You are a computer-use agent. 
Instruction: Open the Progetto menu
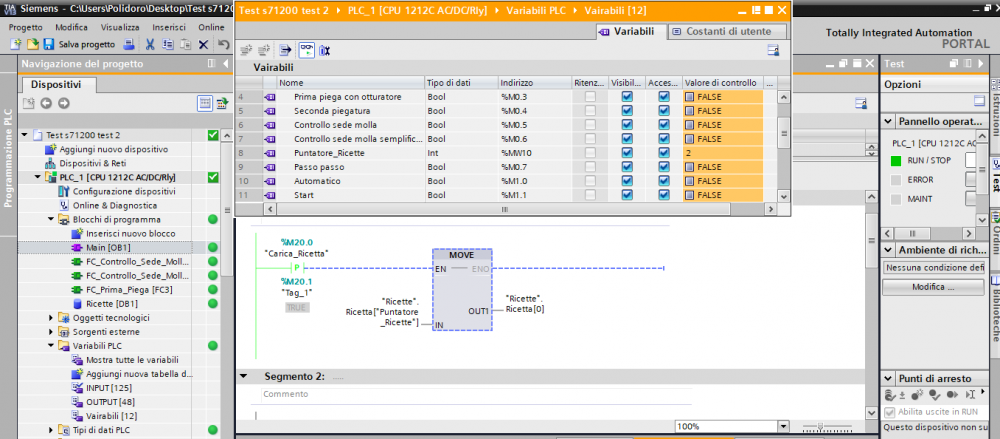pyautogui.click(x=26, y=27)
